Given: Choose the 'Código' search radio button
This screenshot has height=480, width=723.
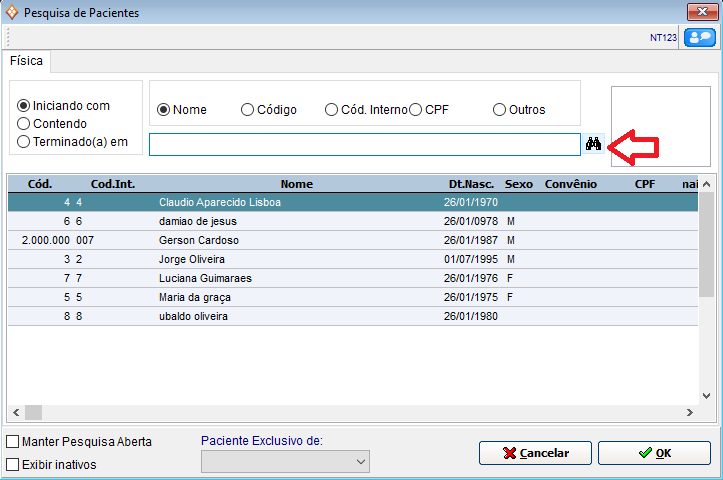Looking at the screenshot, I should tap(247, 110).
